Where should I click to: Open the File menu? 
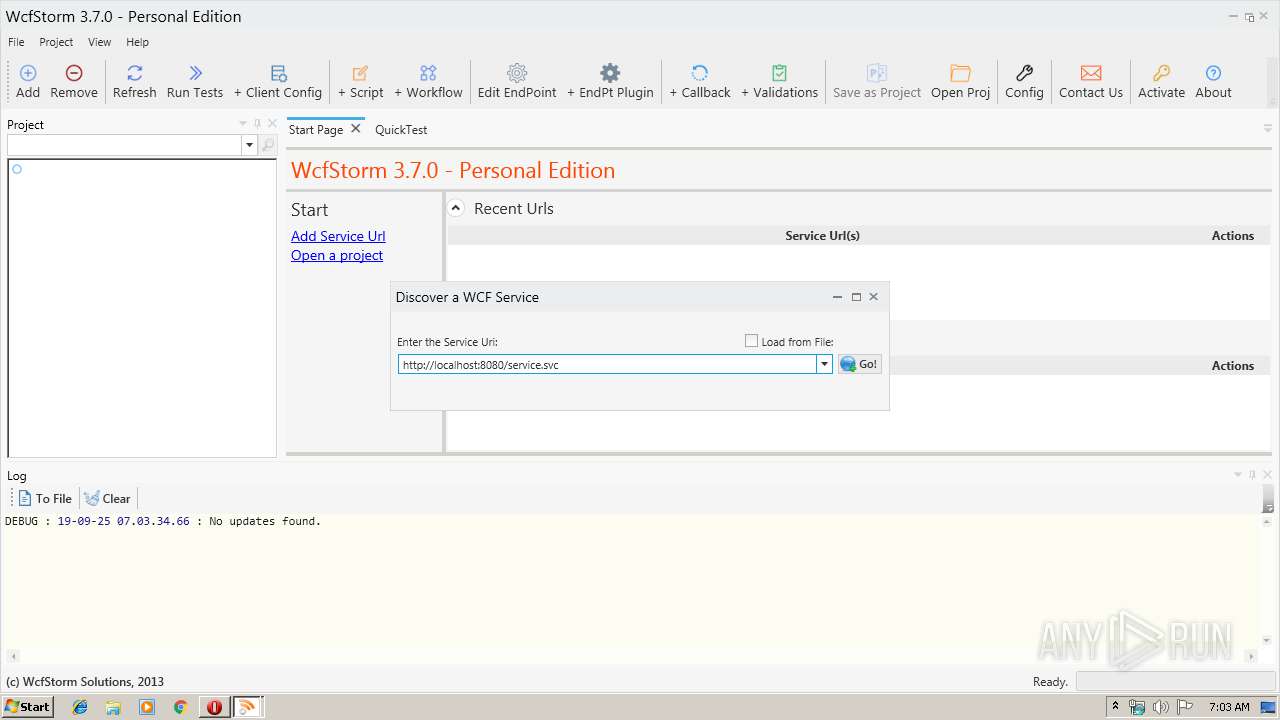(x=16, y=42)
